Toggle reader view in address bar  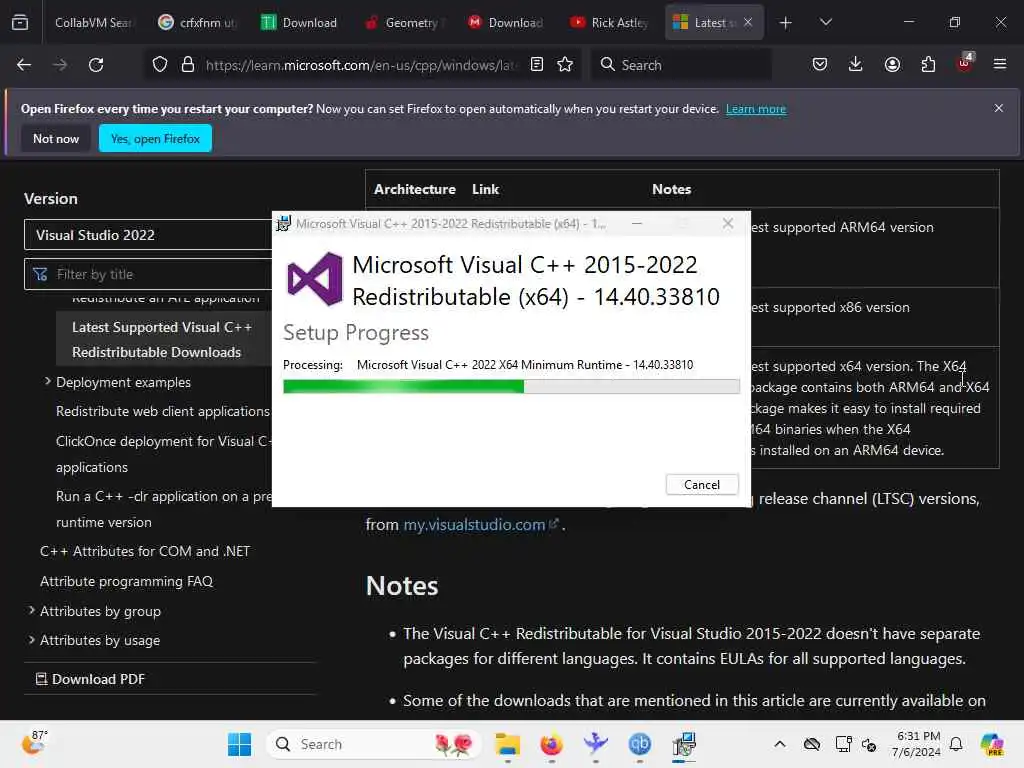537,65
